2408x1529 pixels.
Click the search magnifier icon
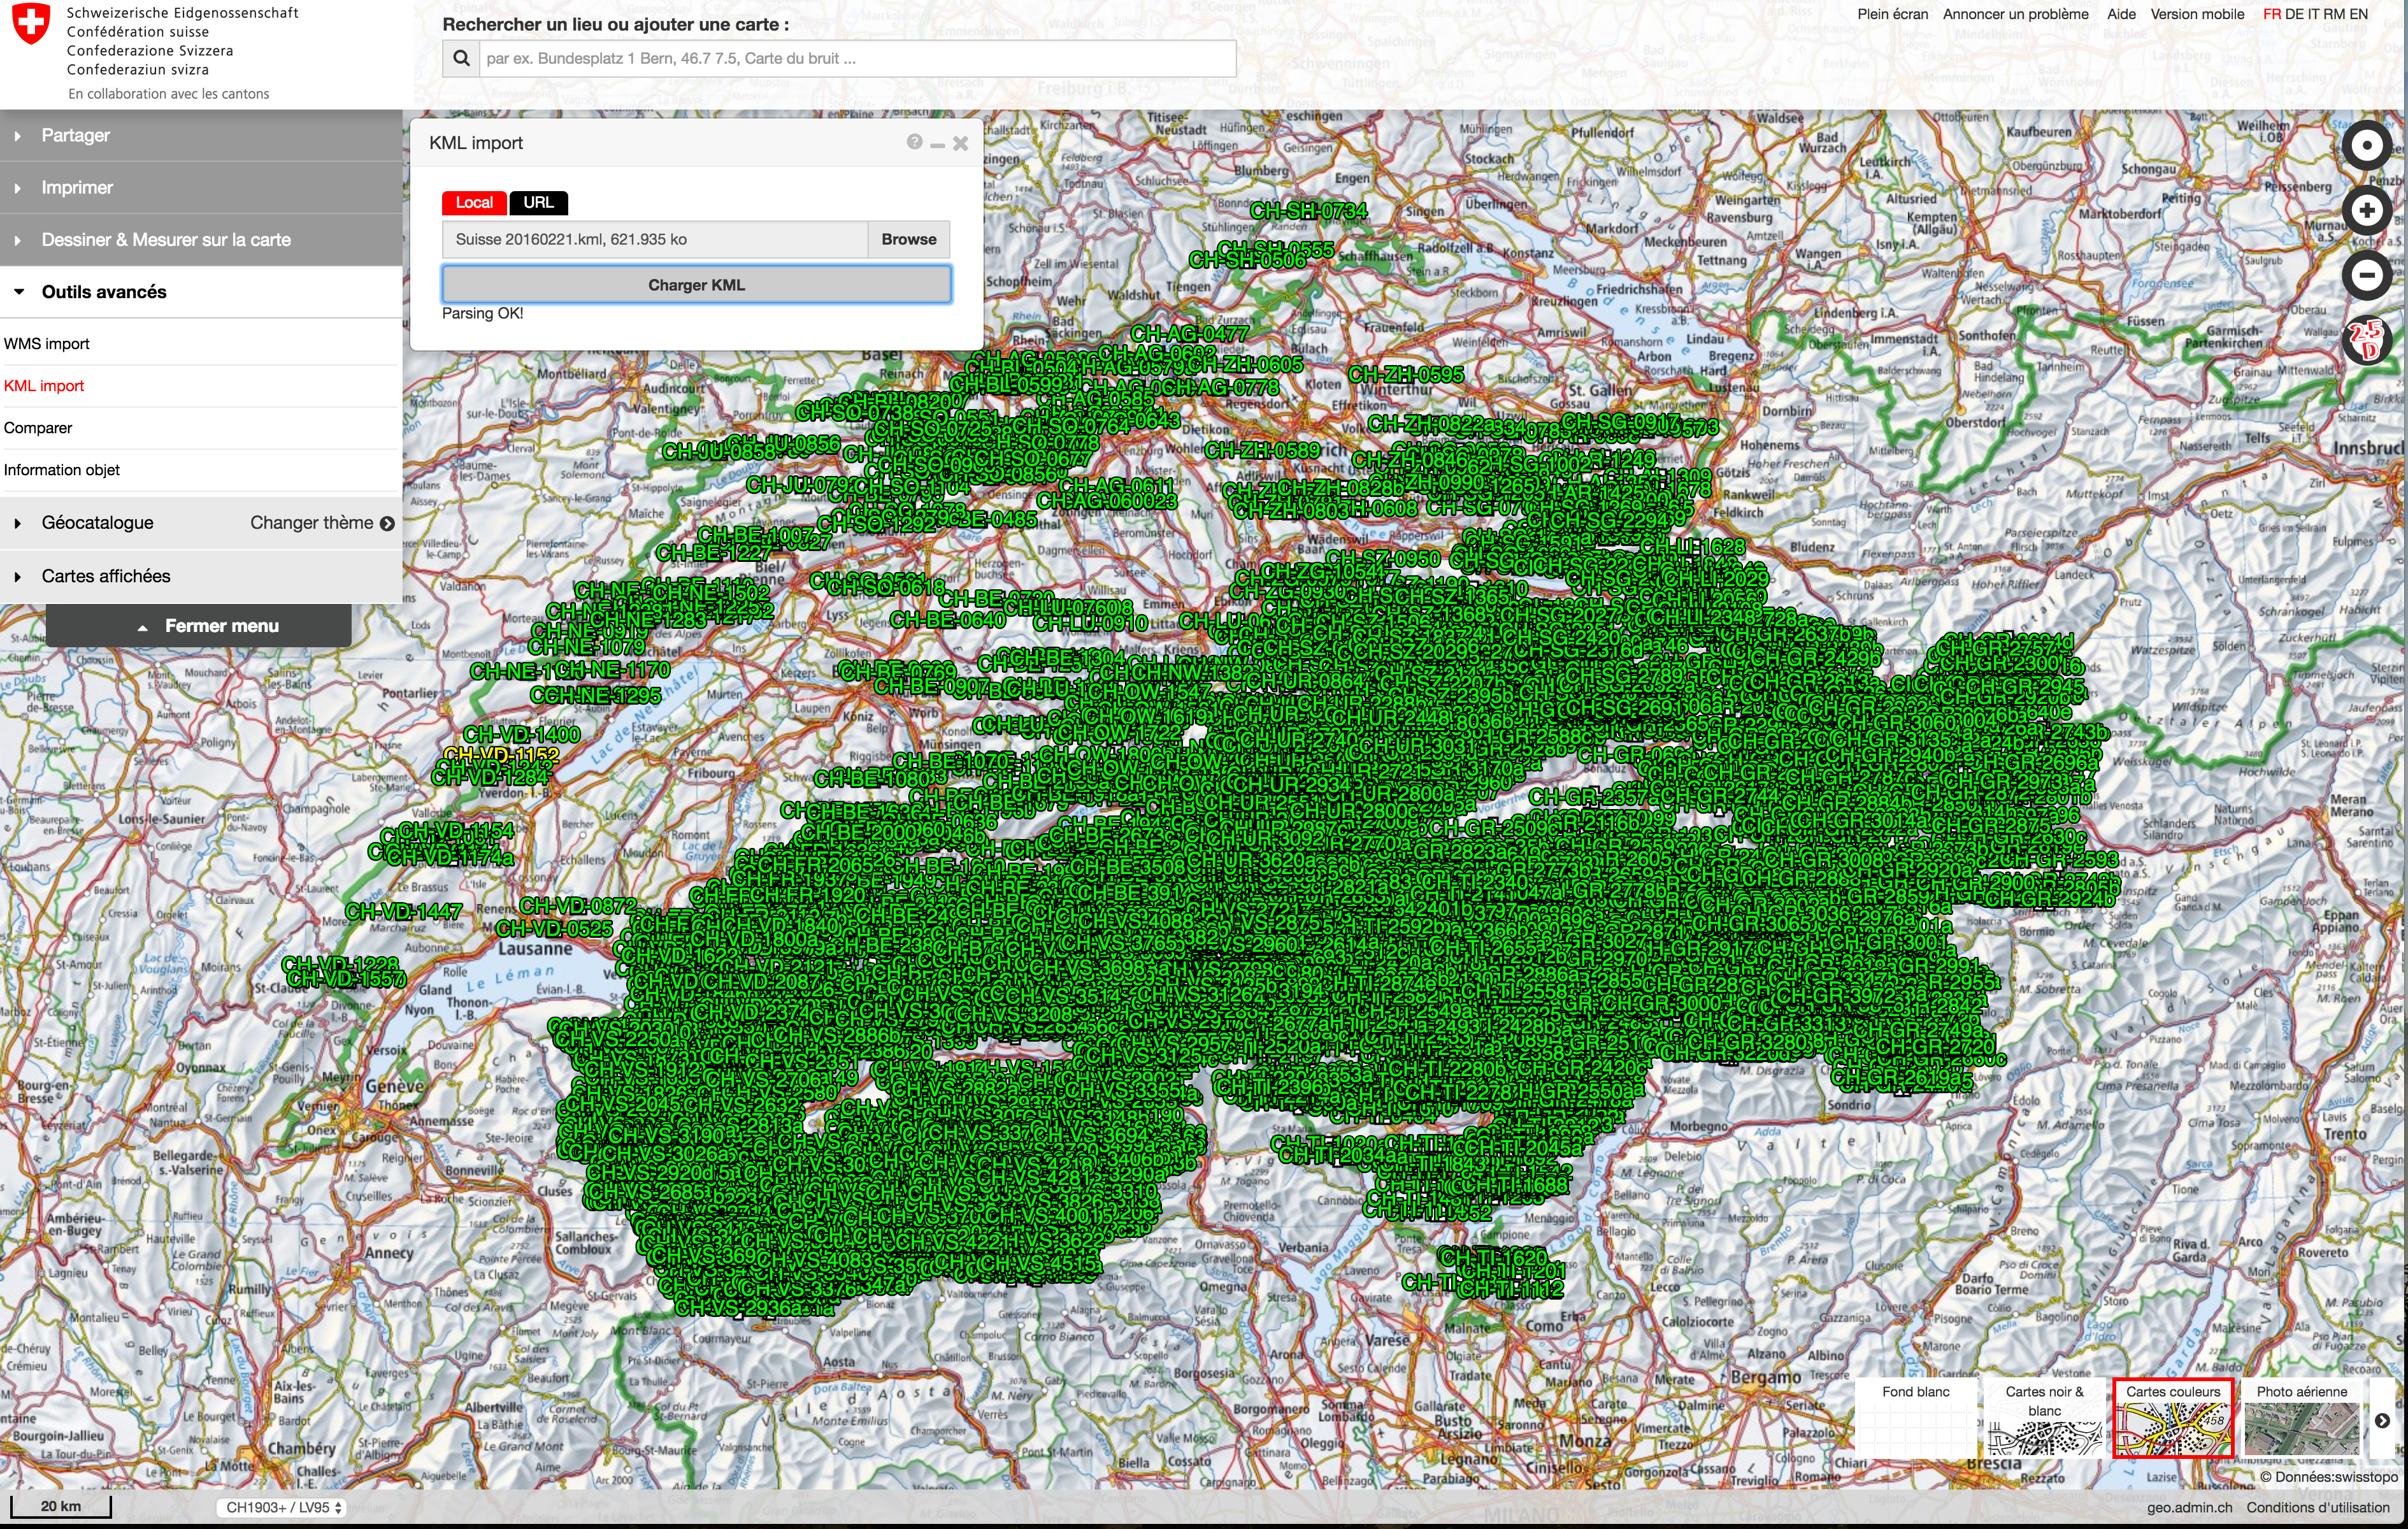[x=461, y=58]
